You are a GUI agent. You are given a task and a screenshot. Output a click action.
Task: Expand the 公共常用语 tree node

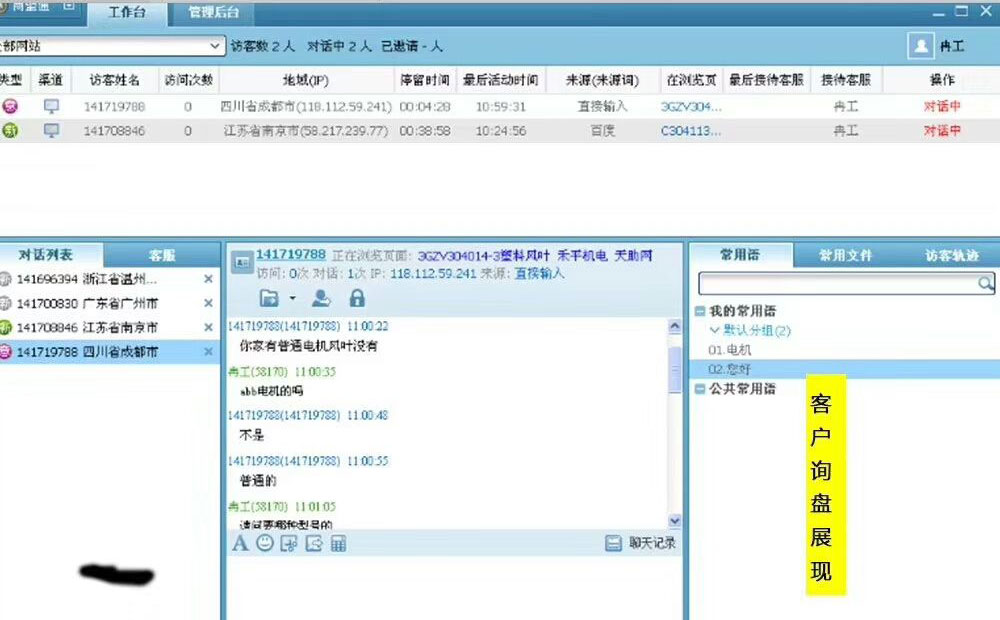click(x=700, y=389)
